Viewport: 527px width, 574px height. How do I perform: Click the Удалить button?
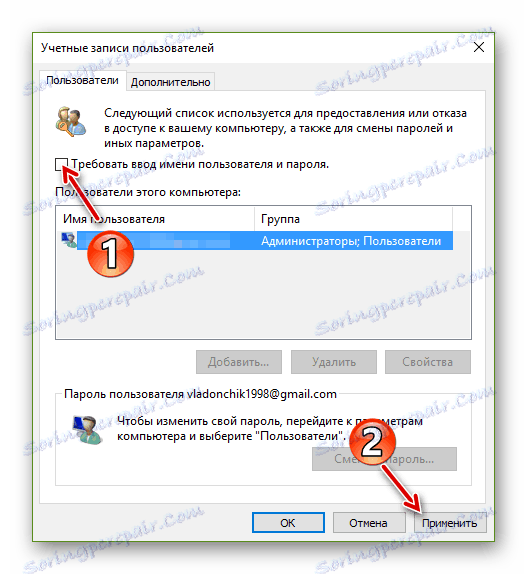(x=334, y=362)
